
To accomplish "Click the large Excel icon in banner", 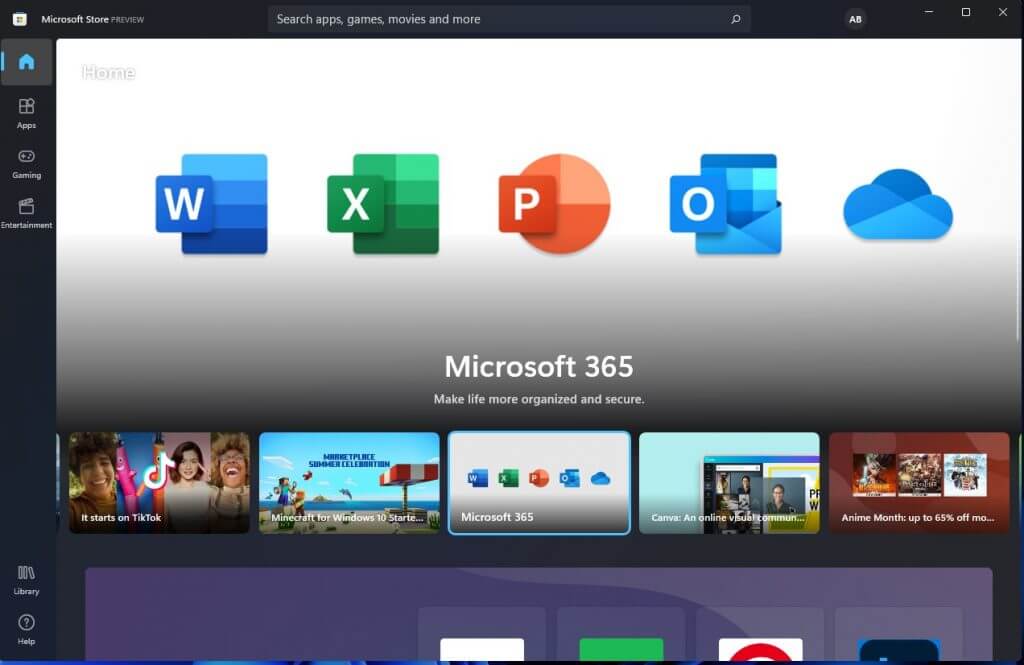I will pyautogui.click(x=383, y=204).
